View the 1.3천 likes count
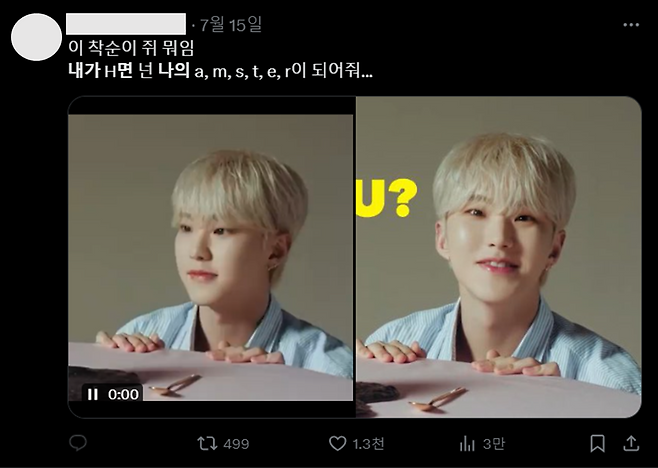 368,444
